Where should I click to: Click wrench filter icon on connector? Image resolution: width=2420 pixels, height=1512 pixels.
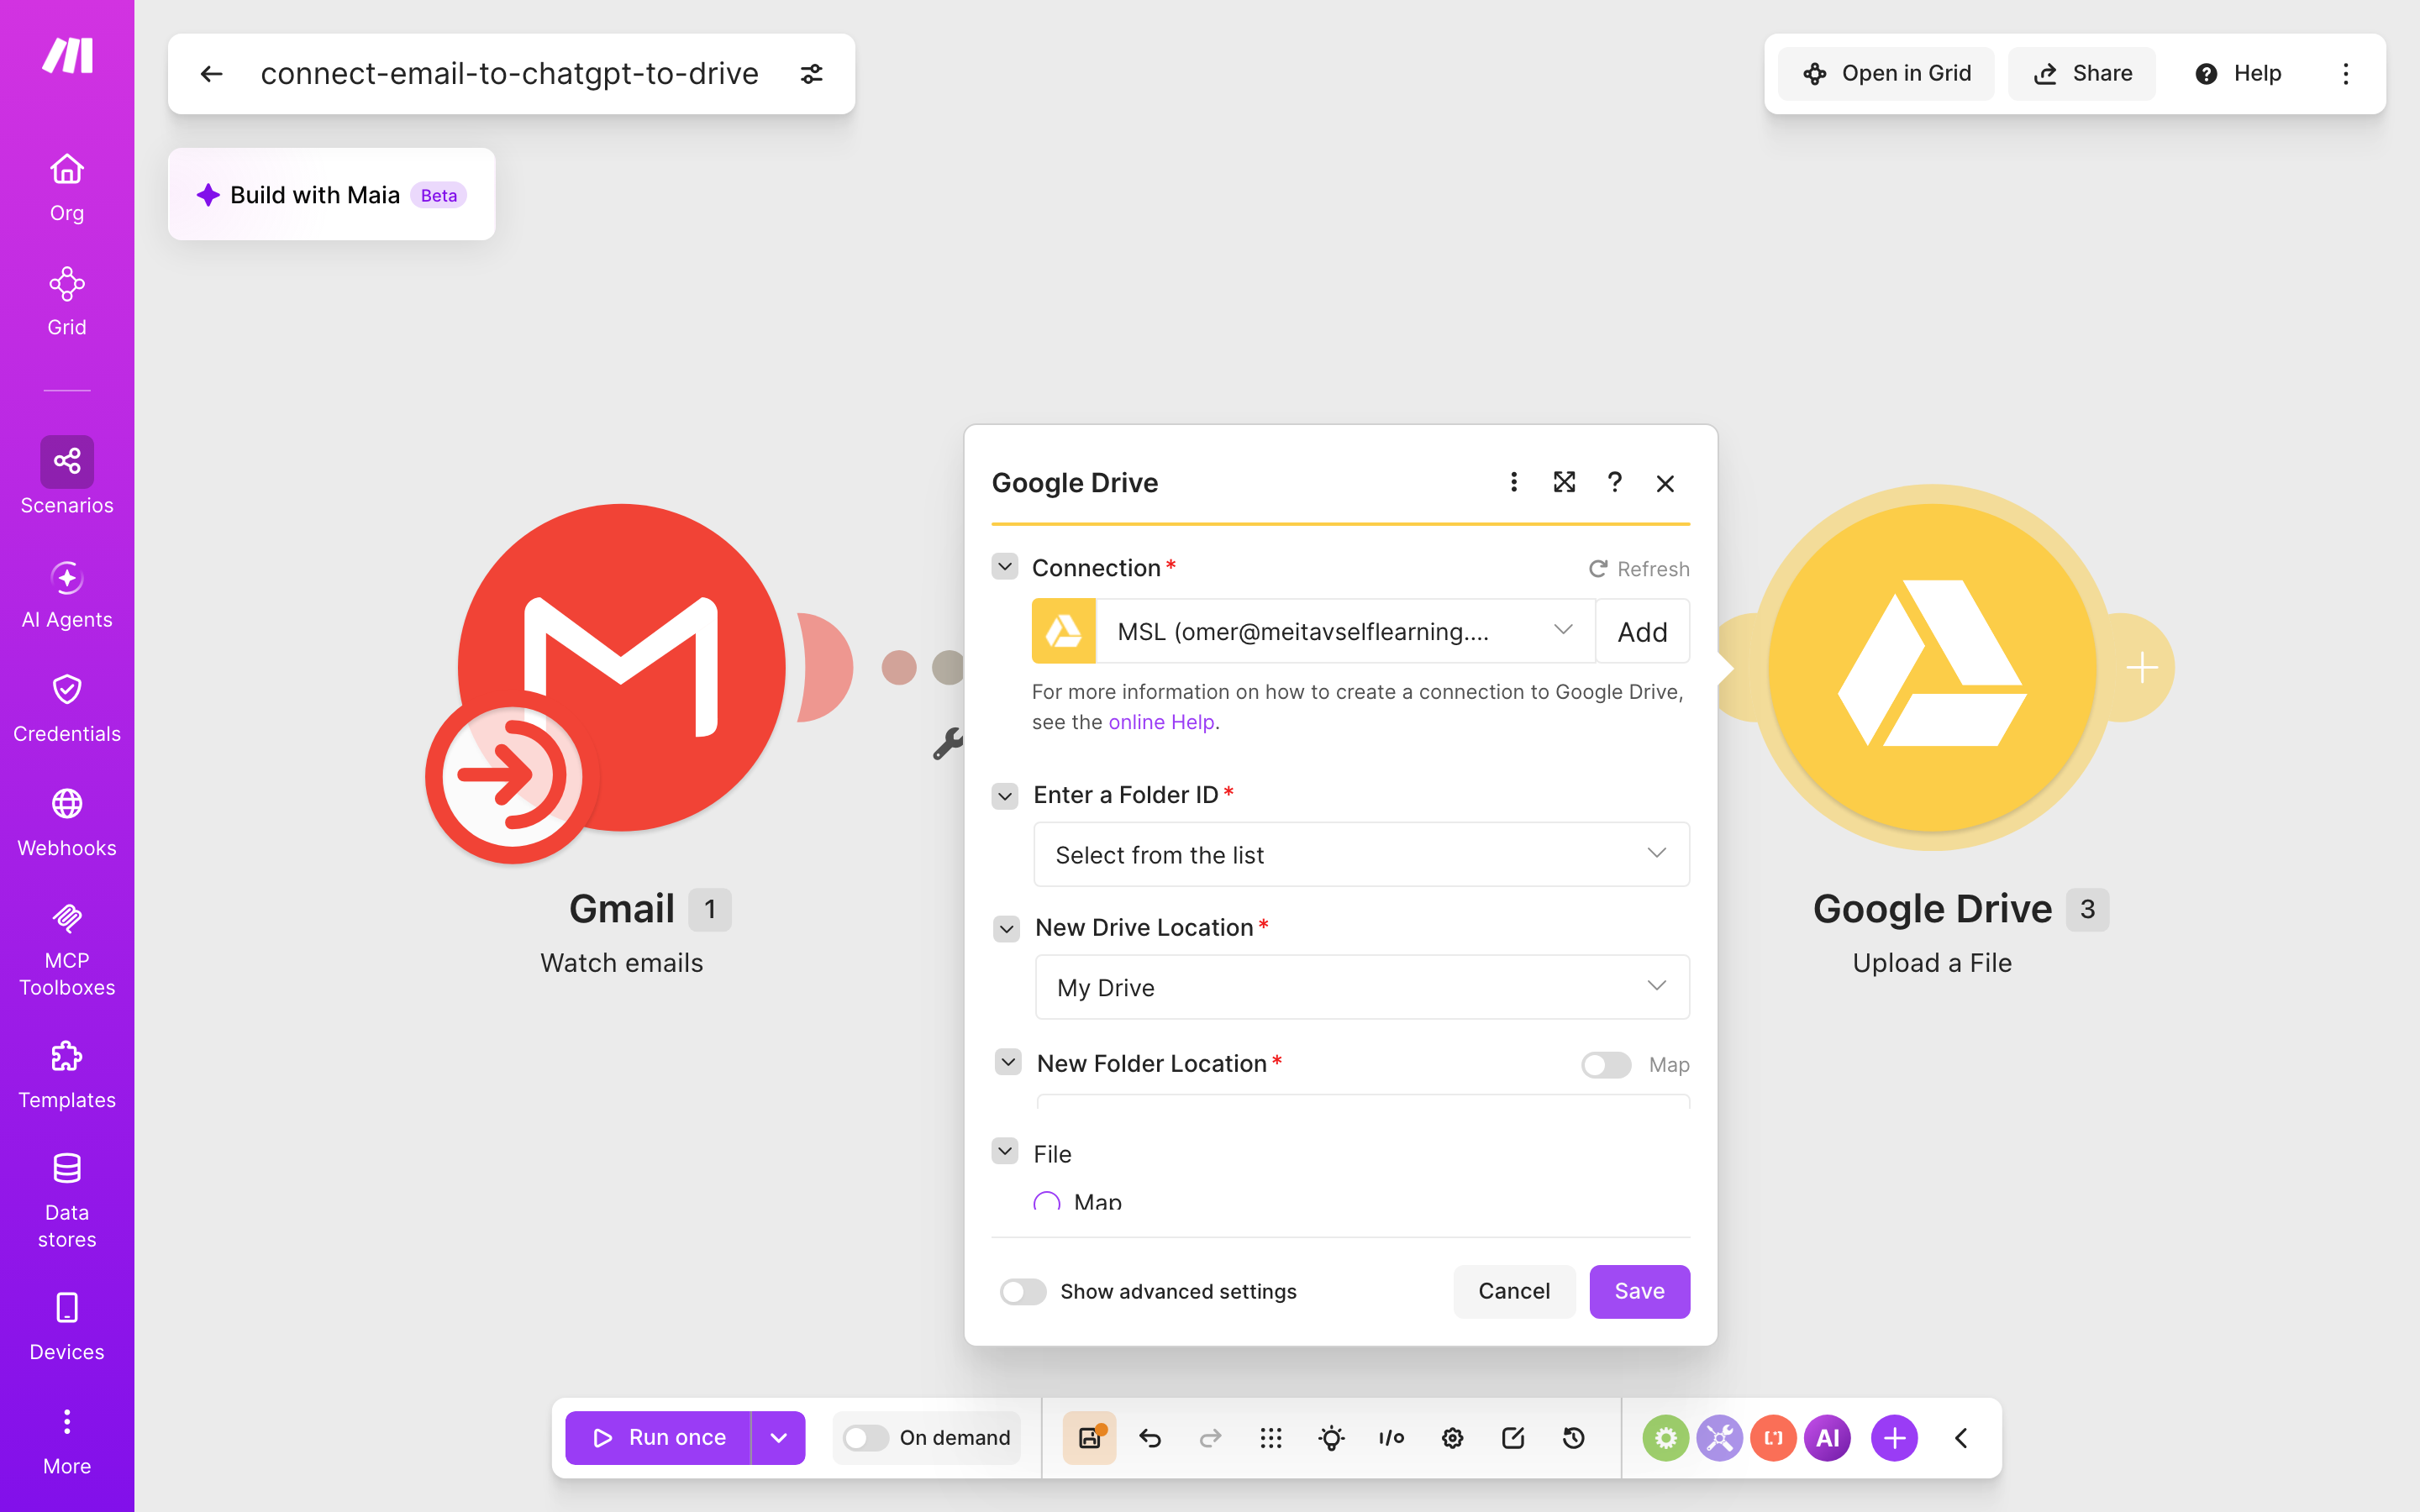click(947, 743)
